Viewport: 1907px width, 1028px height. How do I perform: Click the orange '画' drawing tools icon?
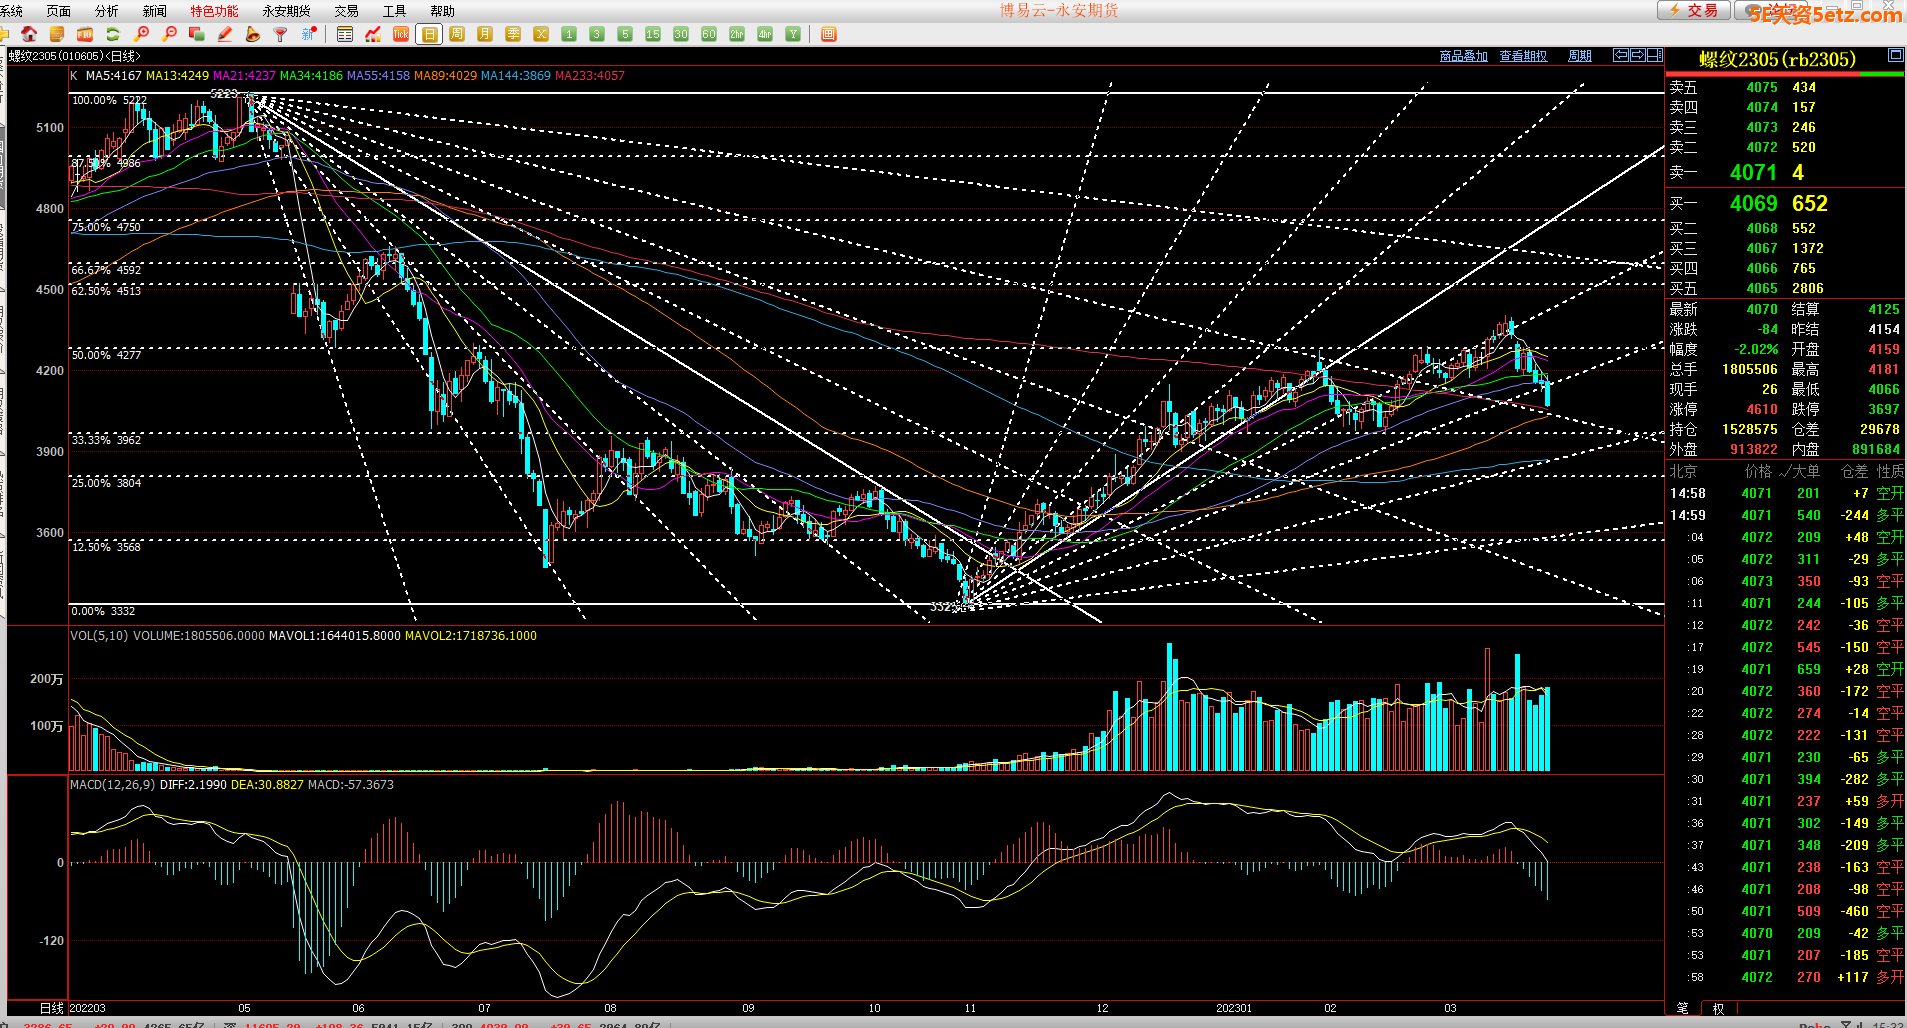(x=829, y=34)
